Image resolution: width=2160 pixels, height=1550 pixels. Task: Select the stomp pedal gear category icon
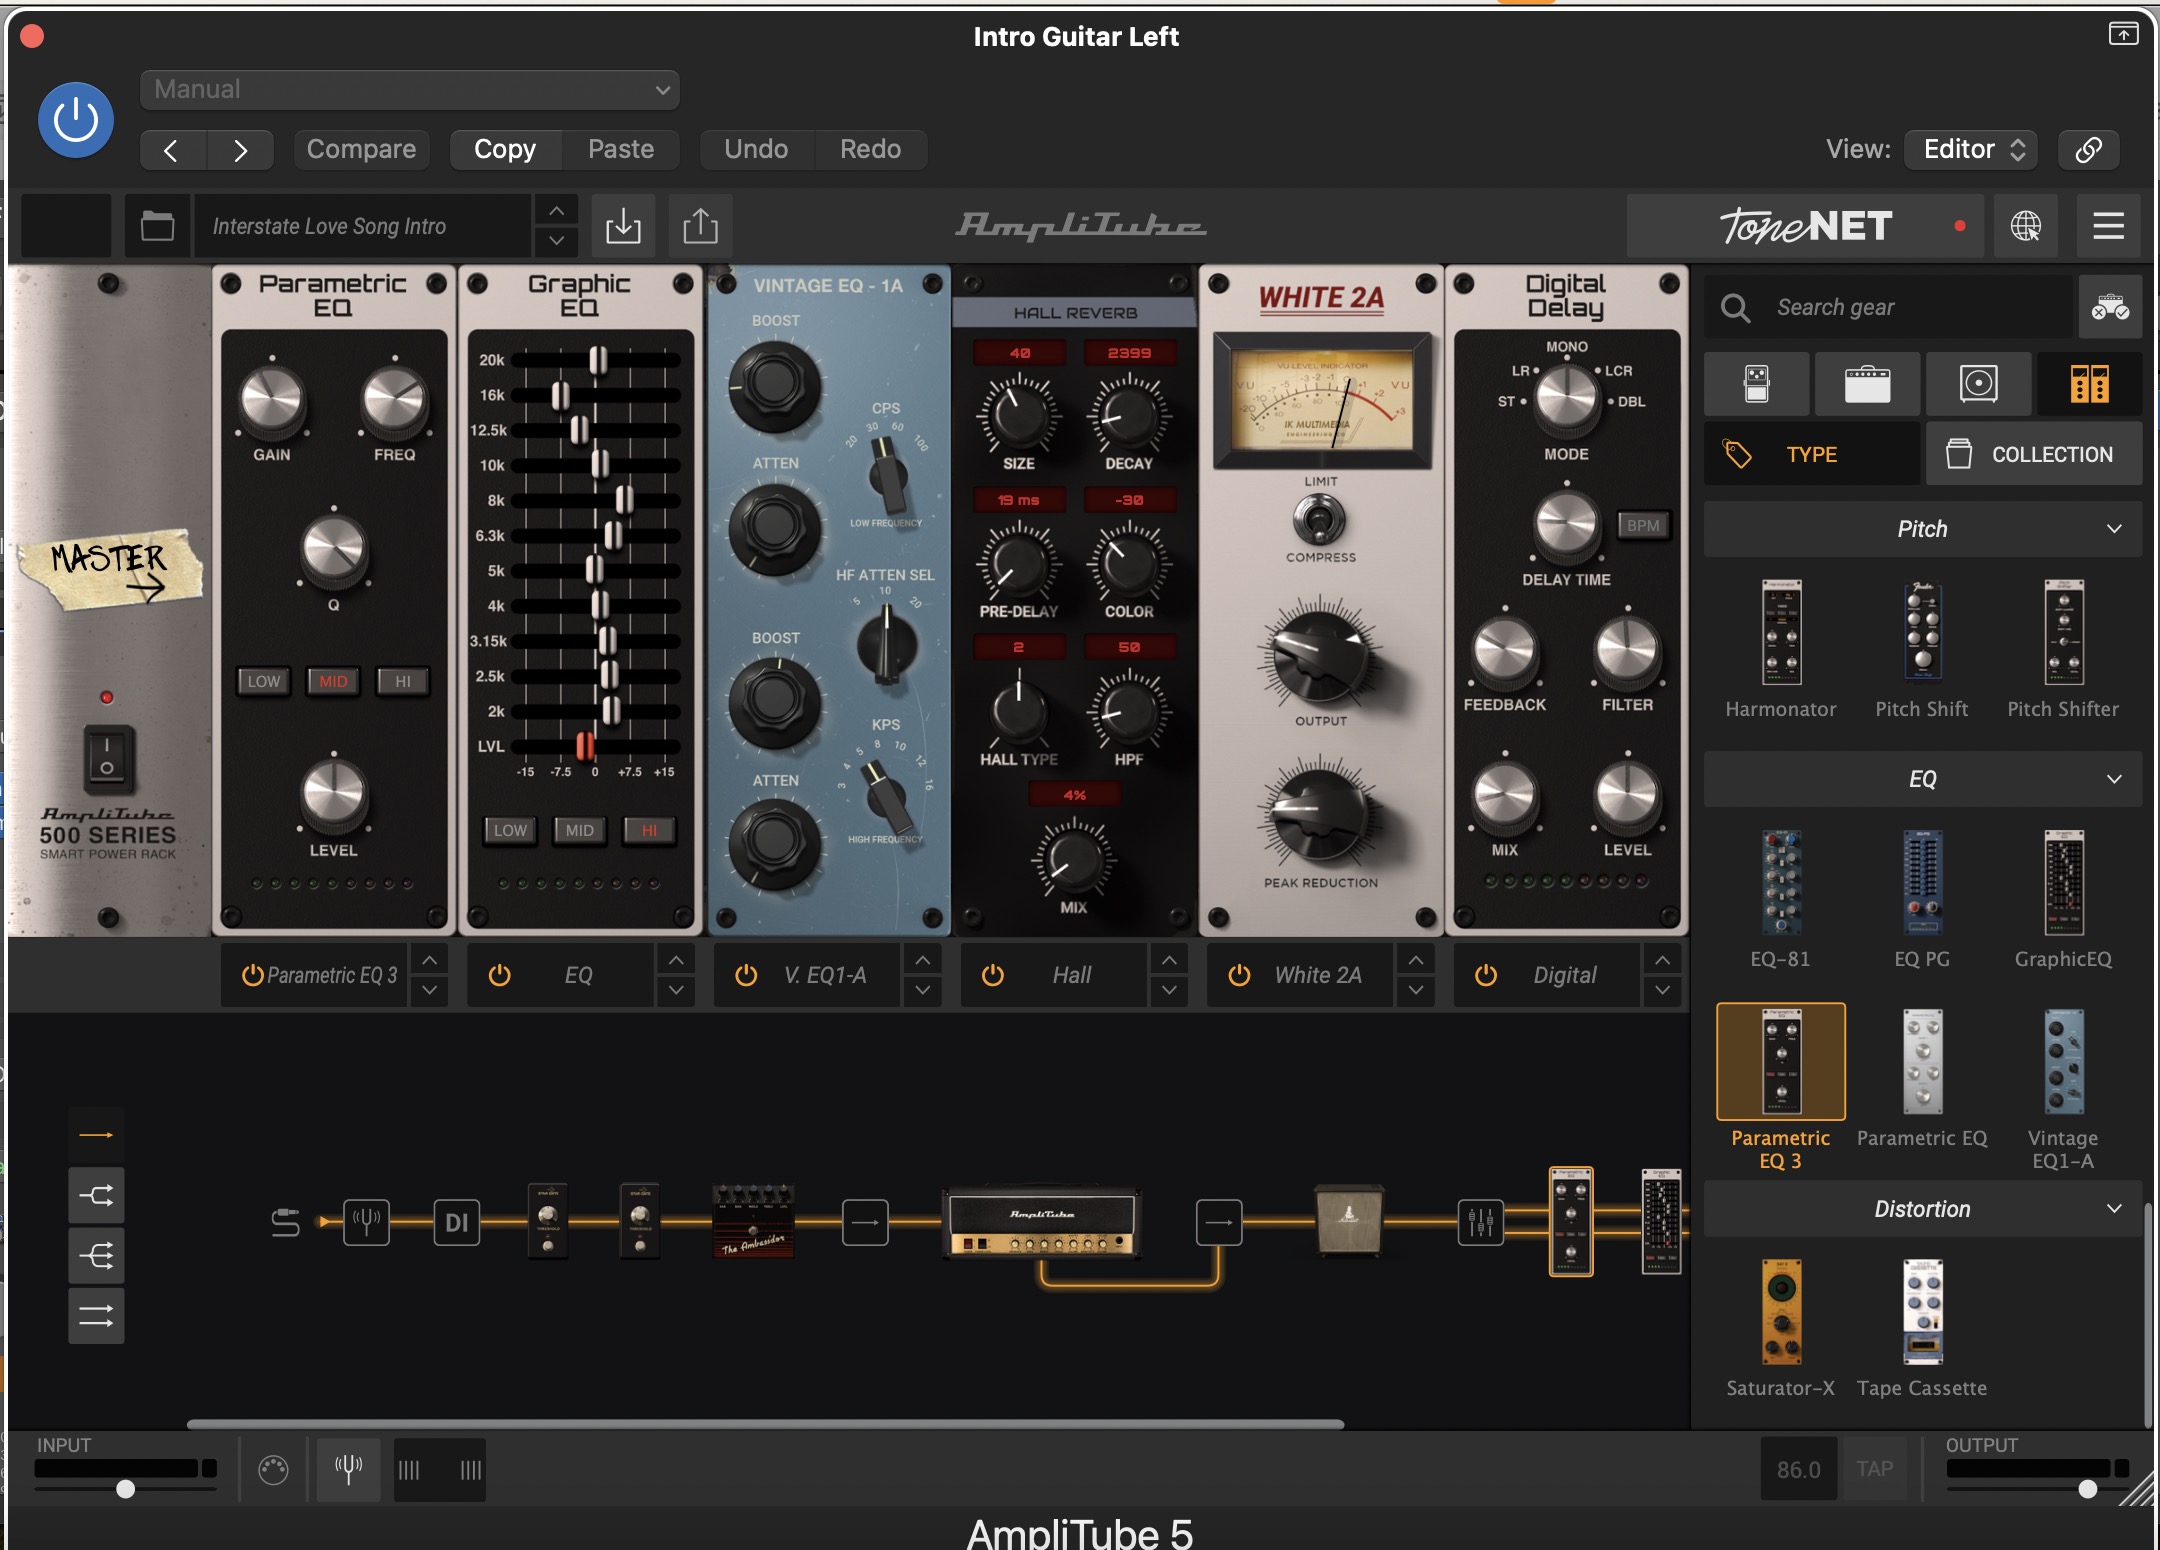[1757, 383]
